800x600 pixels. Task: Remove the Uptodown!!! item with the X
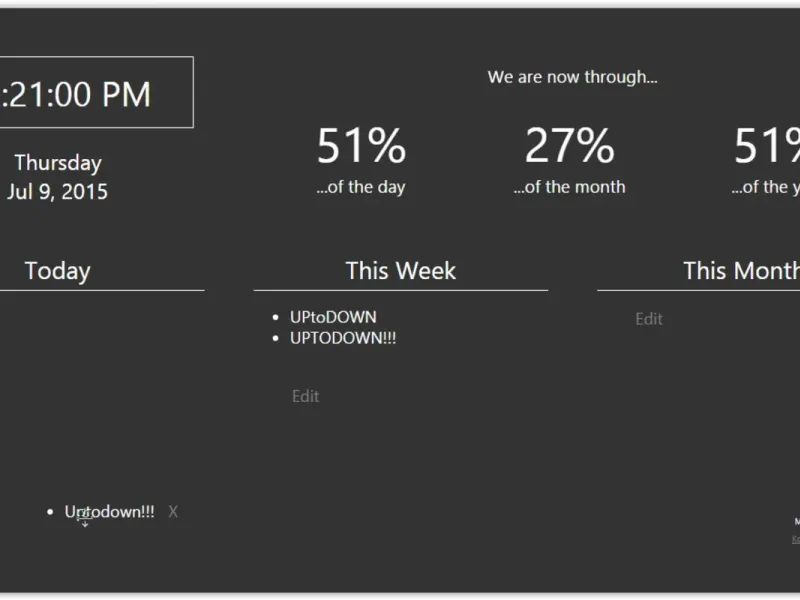coord(173,512)
